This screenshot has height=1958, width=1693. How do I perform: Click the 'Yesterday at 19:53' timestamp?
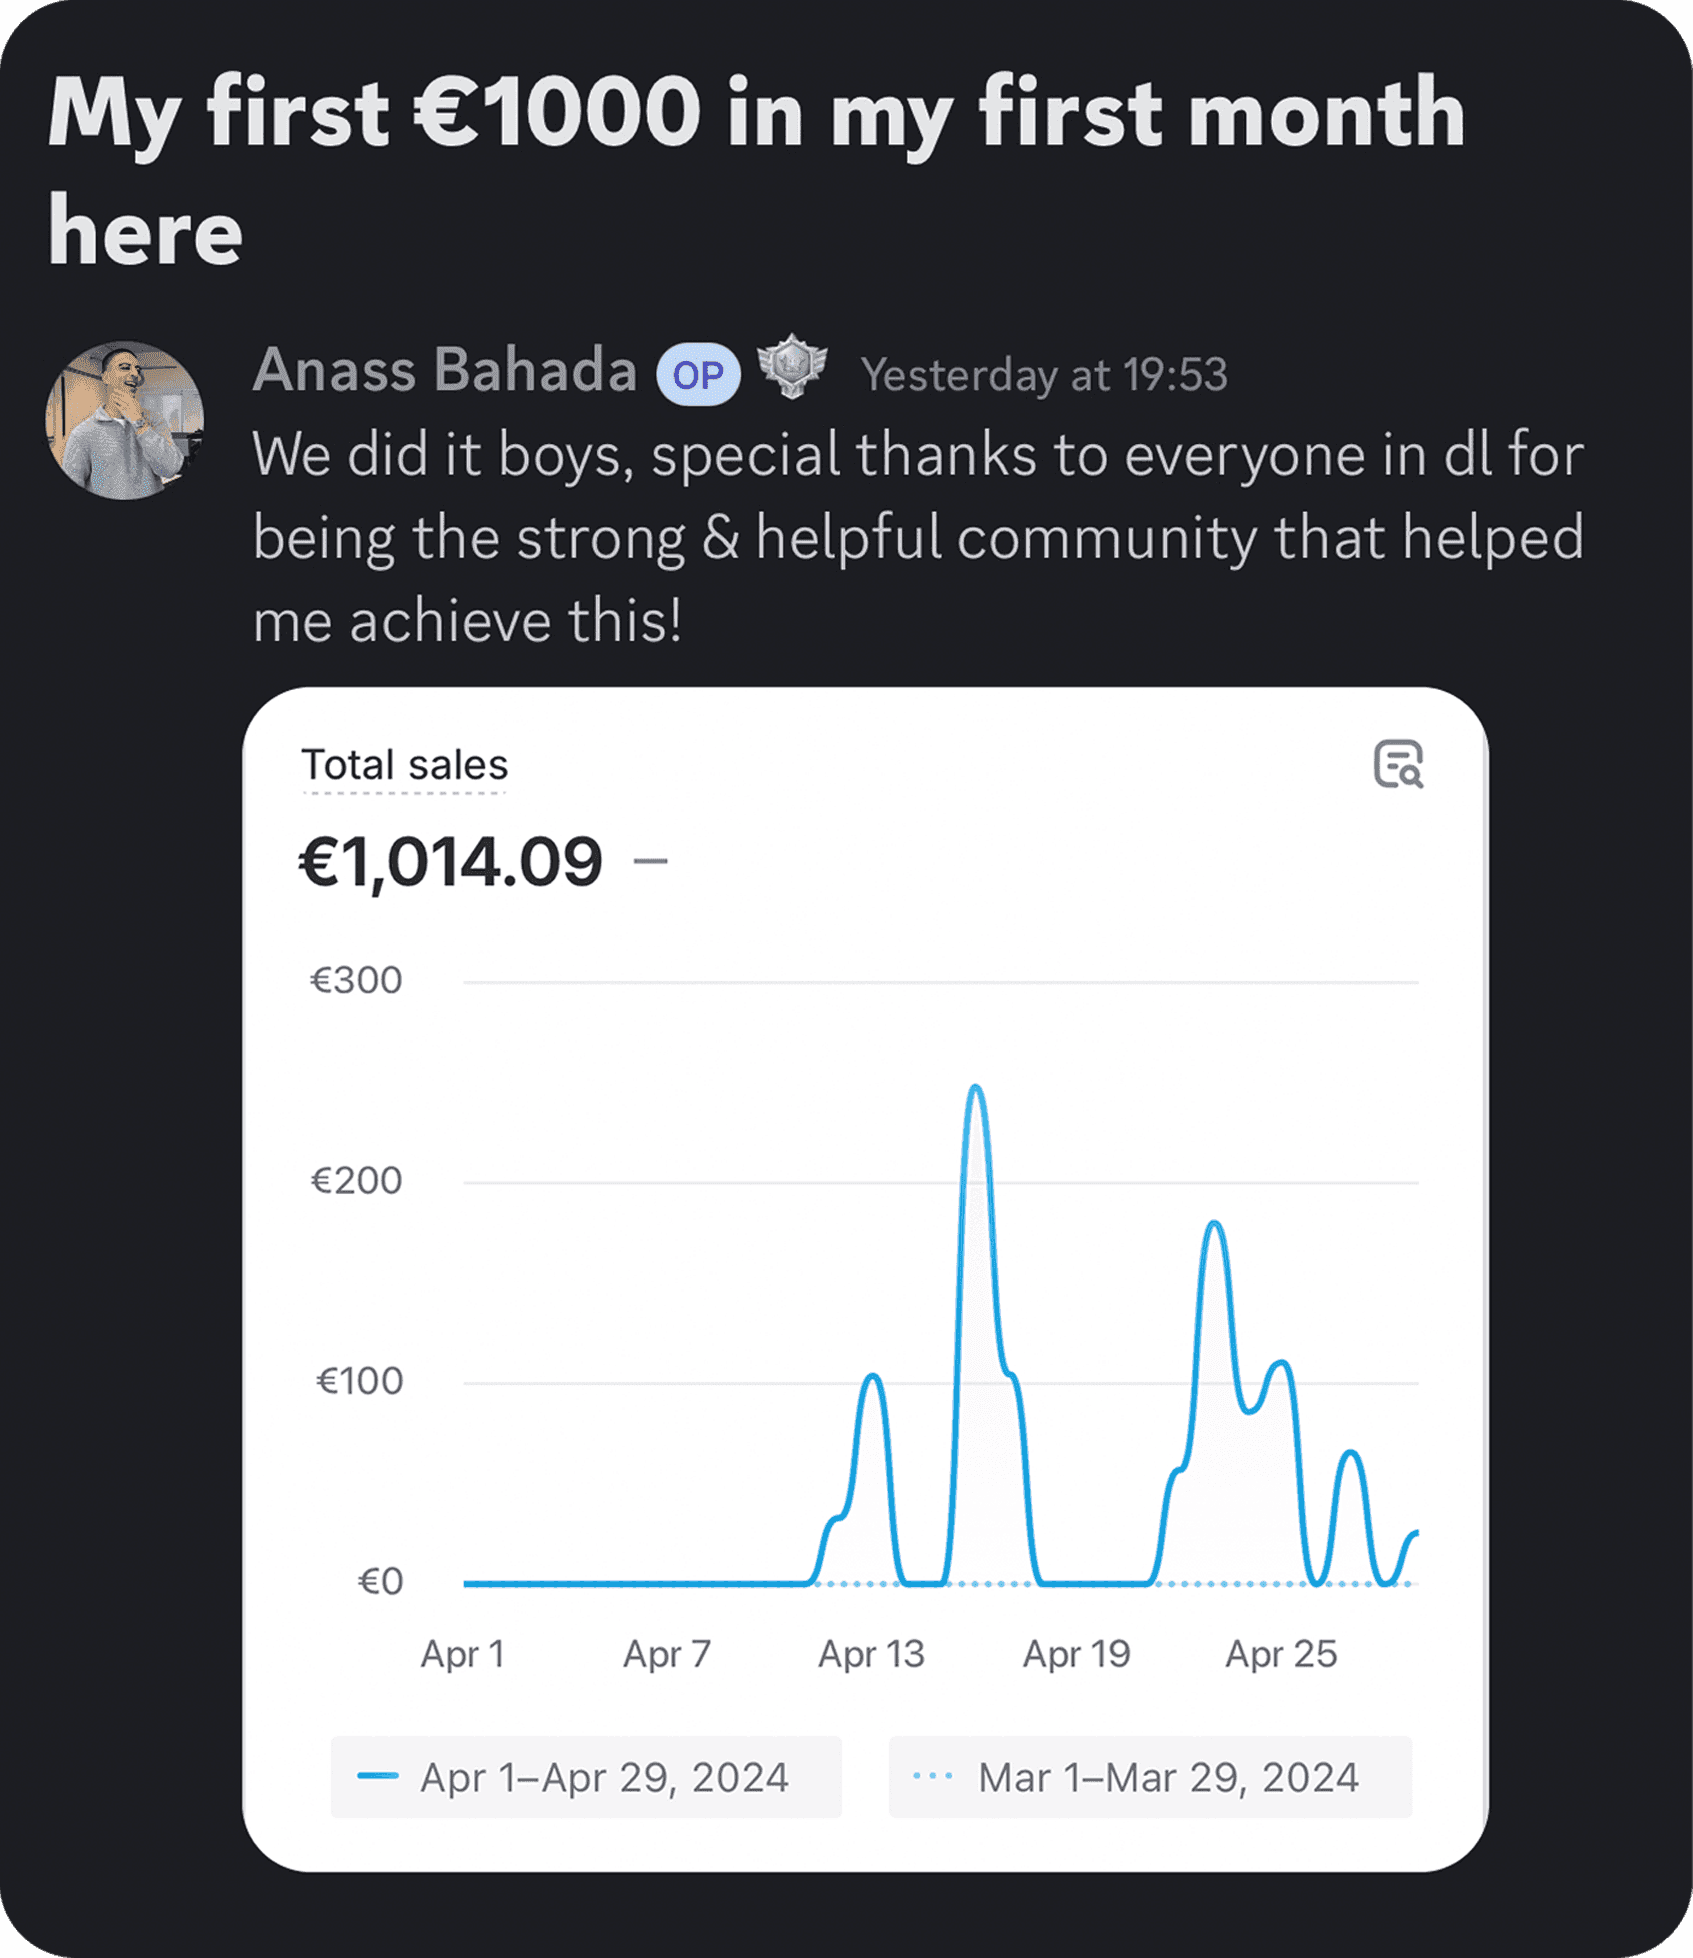coord(1043,375)
